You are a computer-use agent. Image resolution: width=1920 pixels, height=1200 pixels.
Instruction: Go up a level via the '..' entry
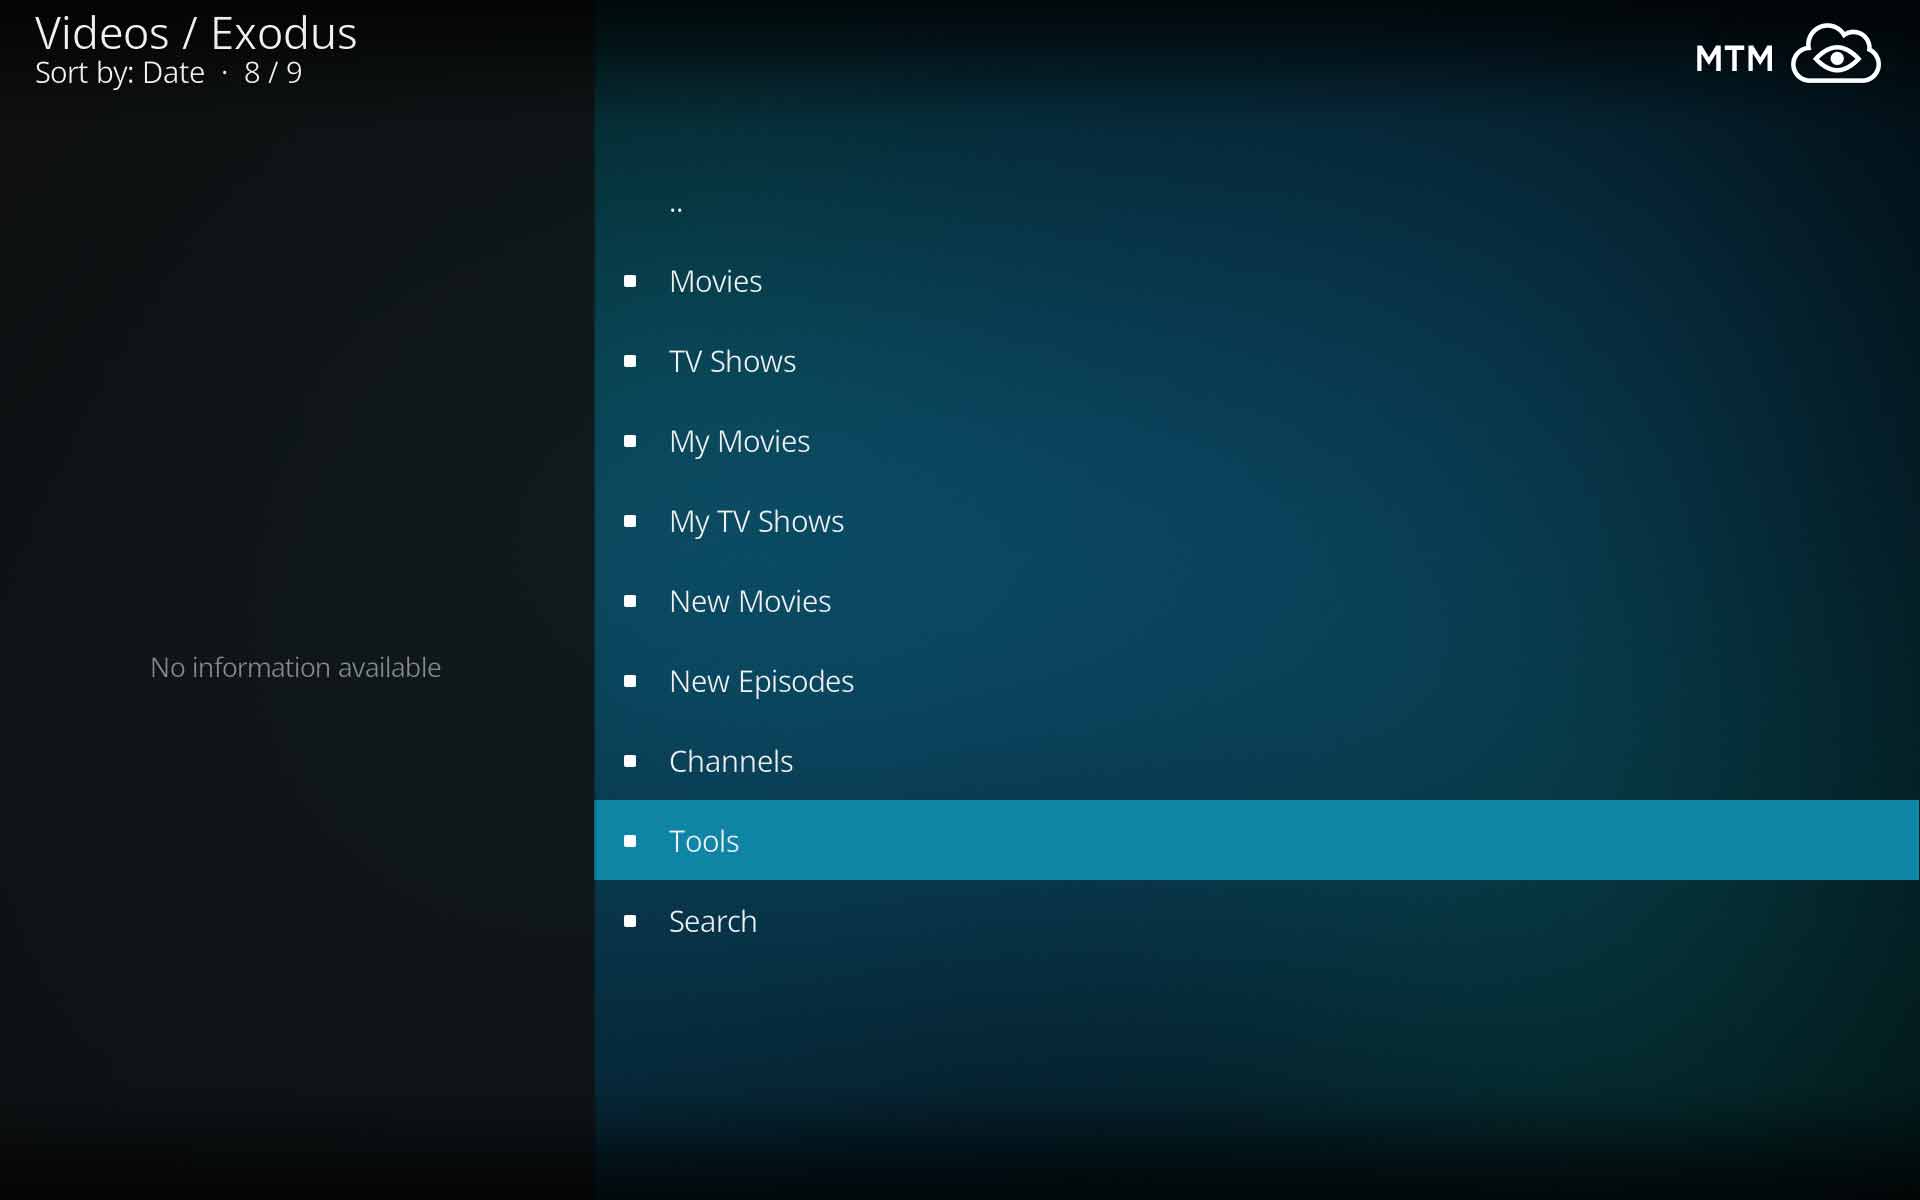(1256, 201)
